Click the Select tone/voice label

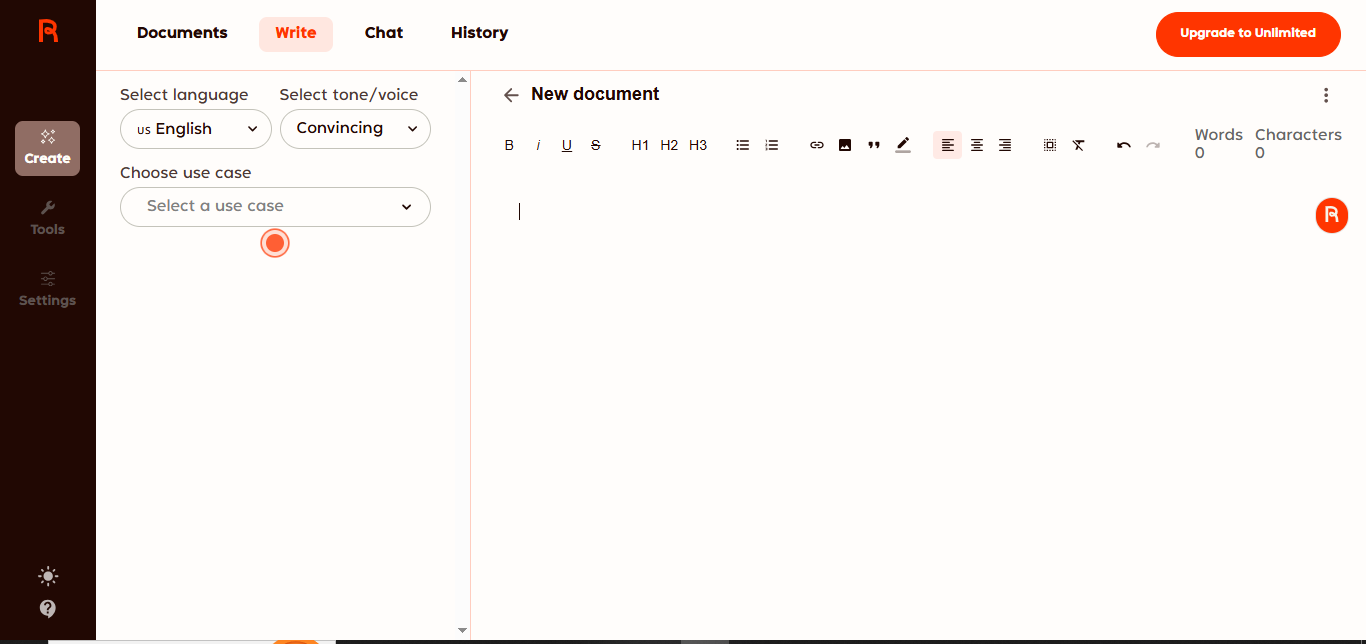click(349, 95)
